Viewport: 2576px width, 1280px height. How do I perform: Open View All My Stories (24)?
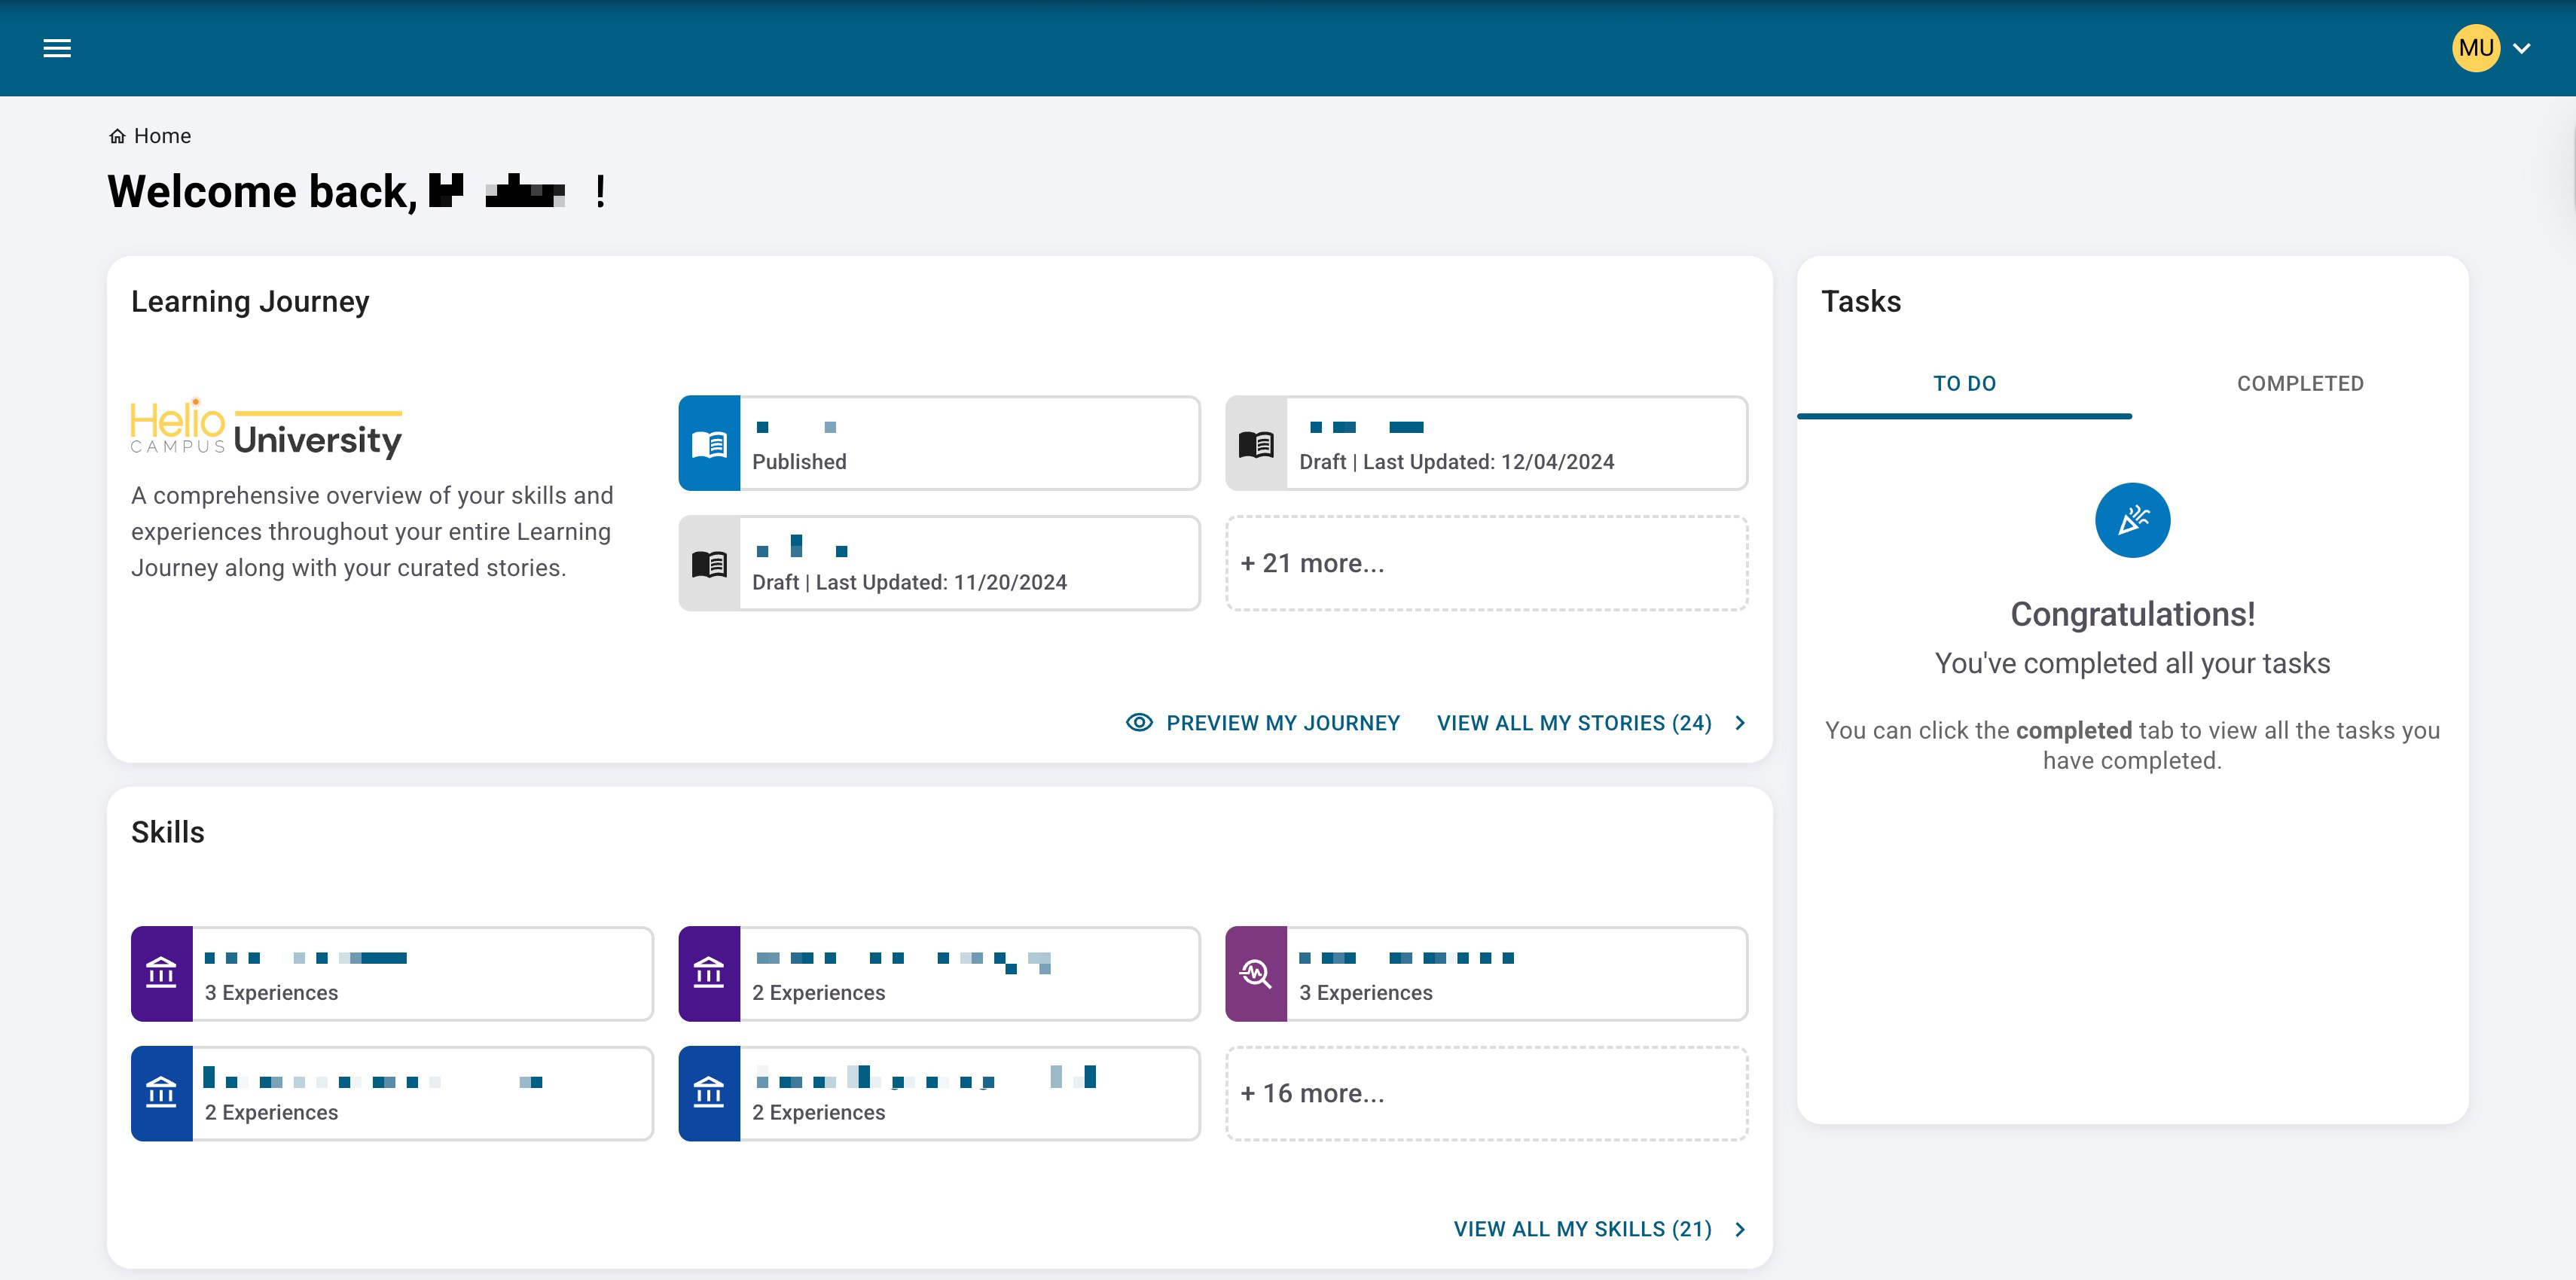tap(1574, 722)
